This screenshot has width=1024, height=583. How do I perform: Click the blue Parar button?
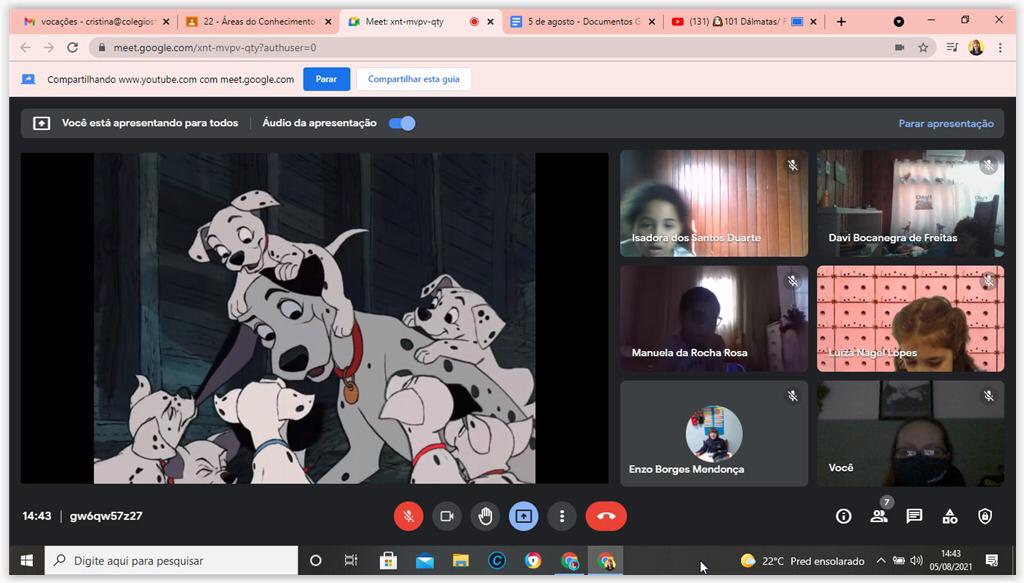tap(326, 79)
